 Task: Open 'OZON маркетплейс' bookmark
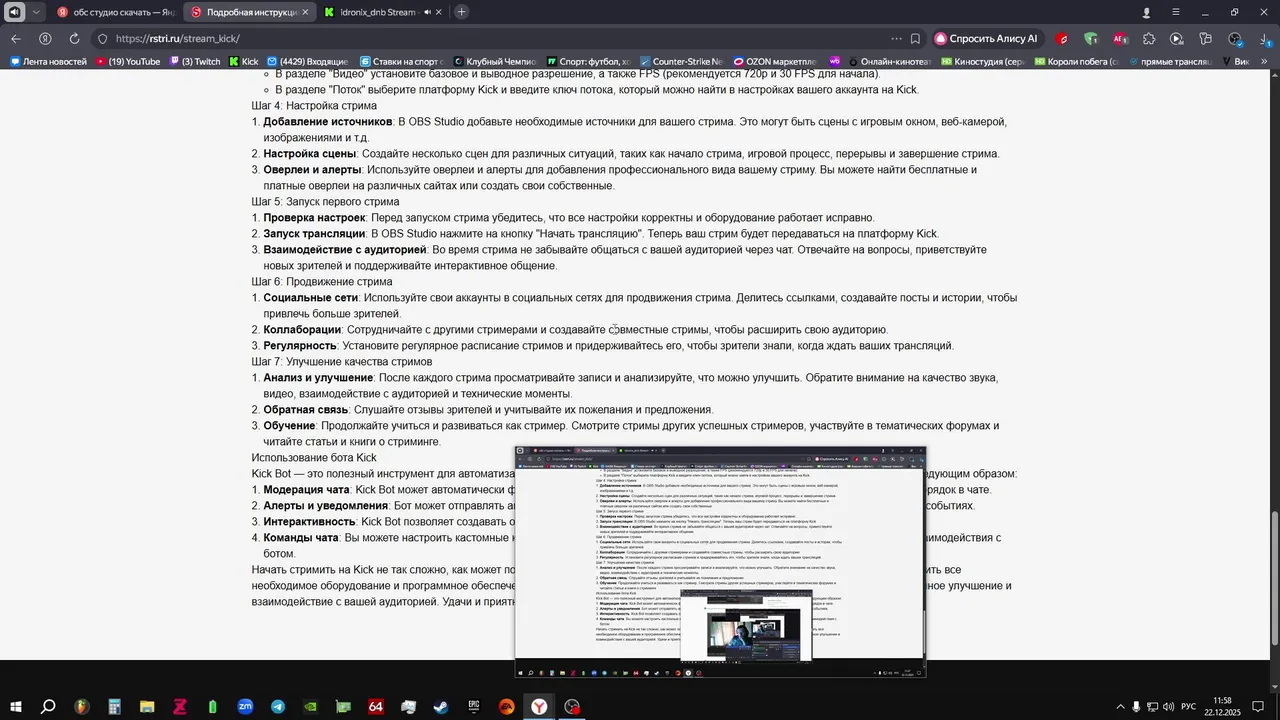tap(775, 62)
